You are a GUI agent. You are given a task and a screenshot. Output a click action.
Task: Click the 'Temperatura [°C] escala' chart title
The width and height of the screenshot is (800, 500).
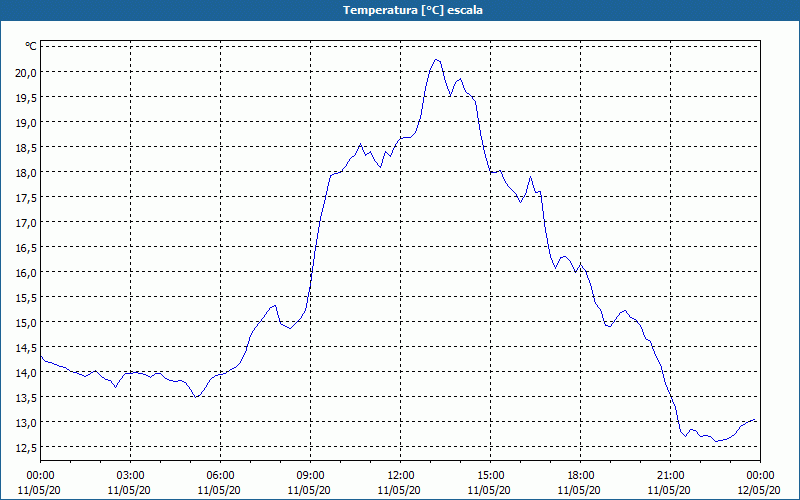point(413,10)
